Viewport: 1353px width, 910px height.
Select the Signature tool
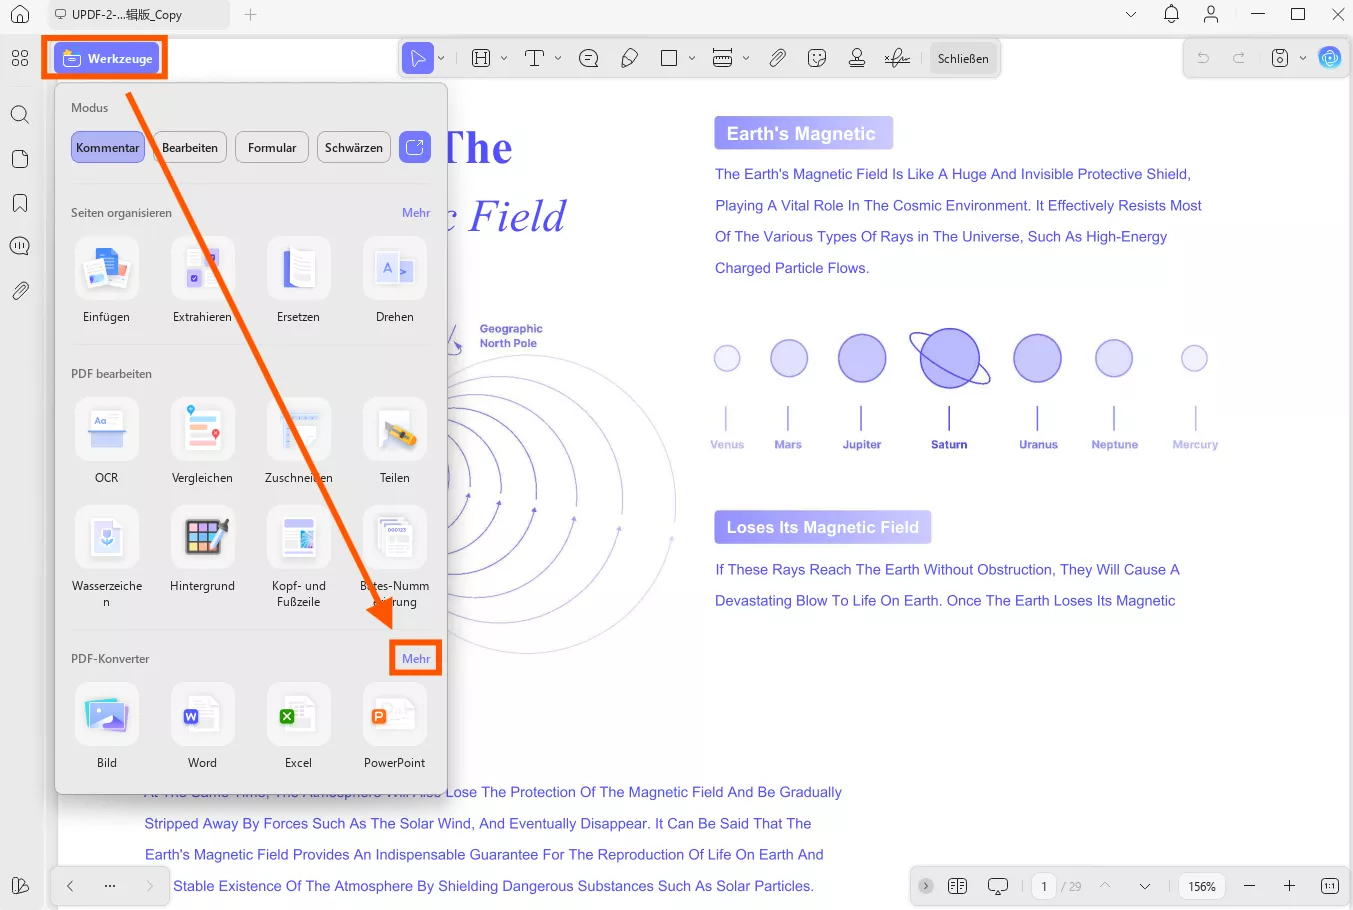(896, 58)
